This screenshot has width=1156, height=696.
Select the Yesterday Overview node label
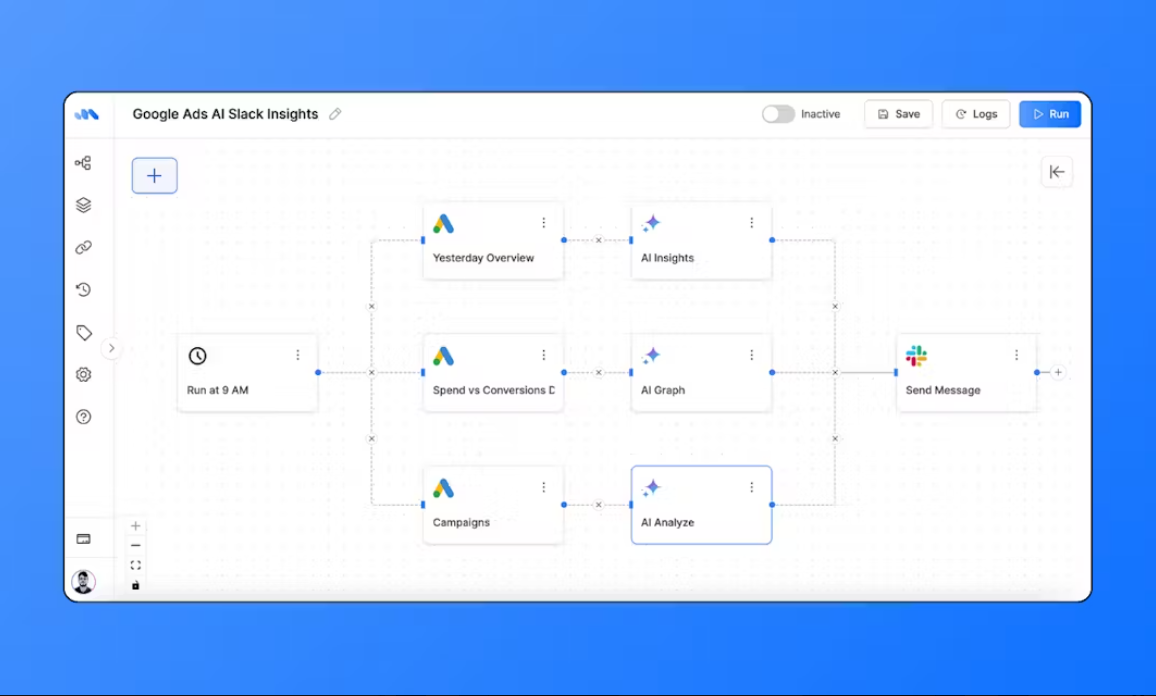coord(484,258)
